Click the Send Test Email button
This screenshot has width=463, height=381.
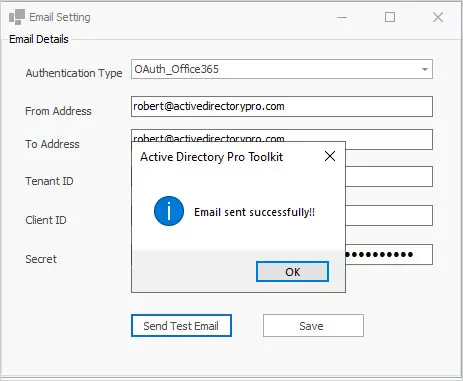pyautogui.click(x=181, y=326)
